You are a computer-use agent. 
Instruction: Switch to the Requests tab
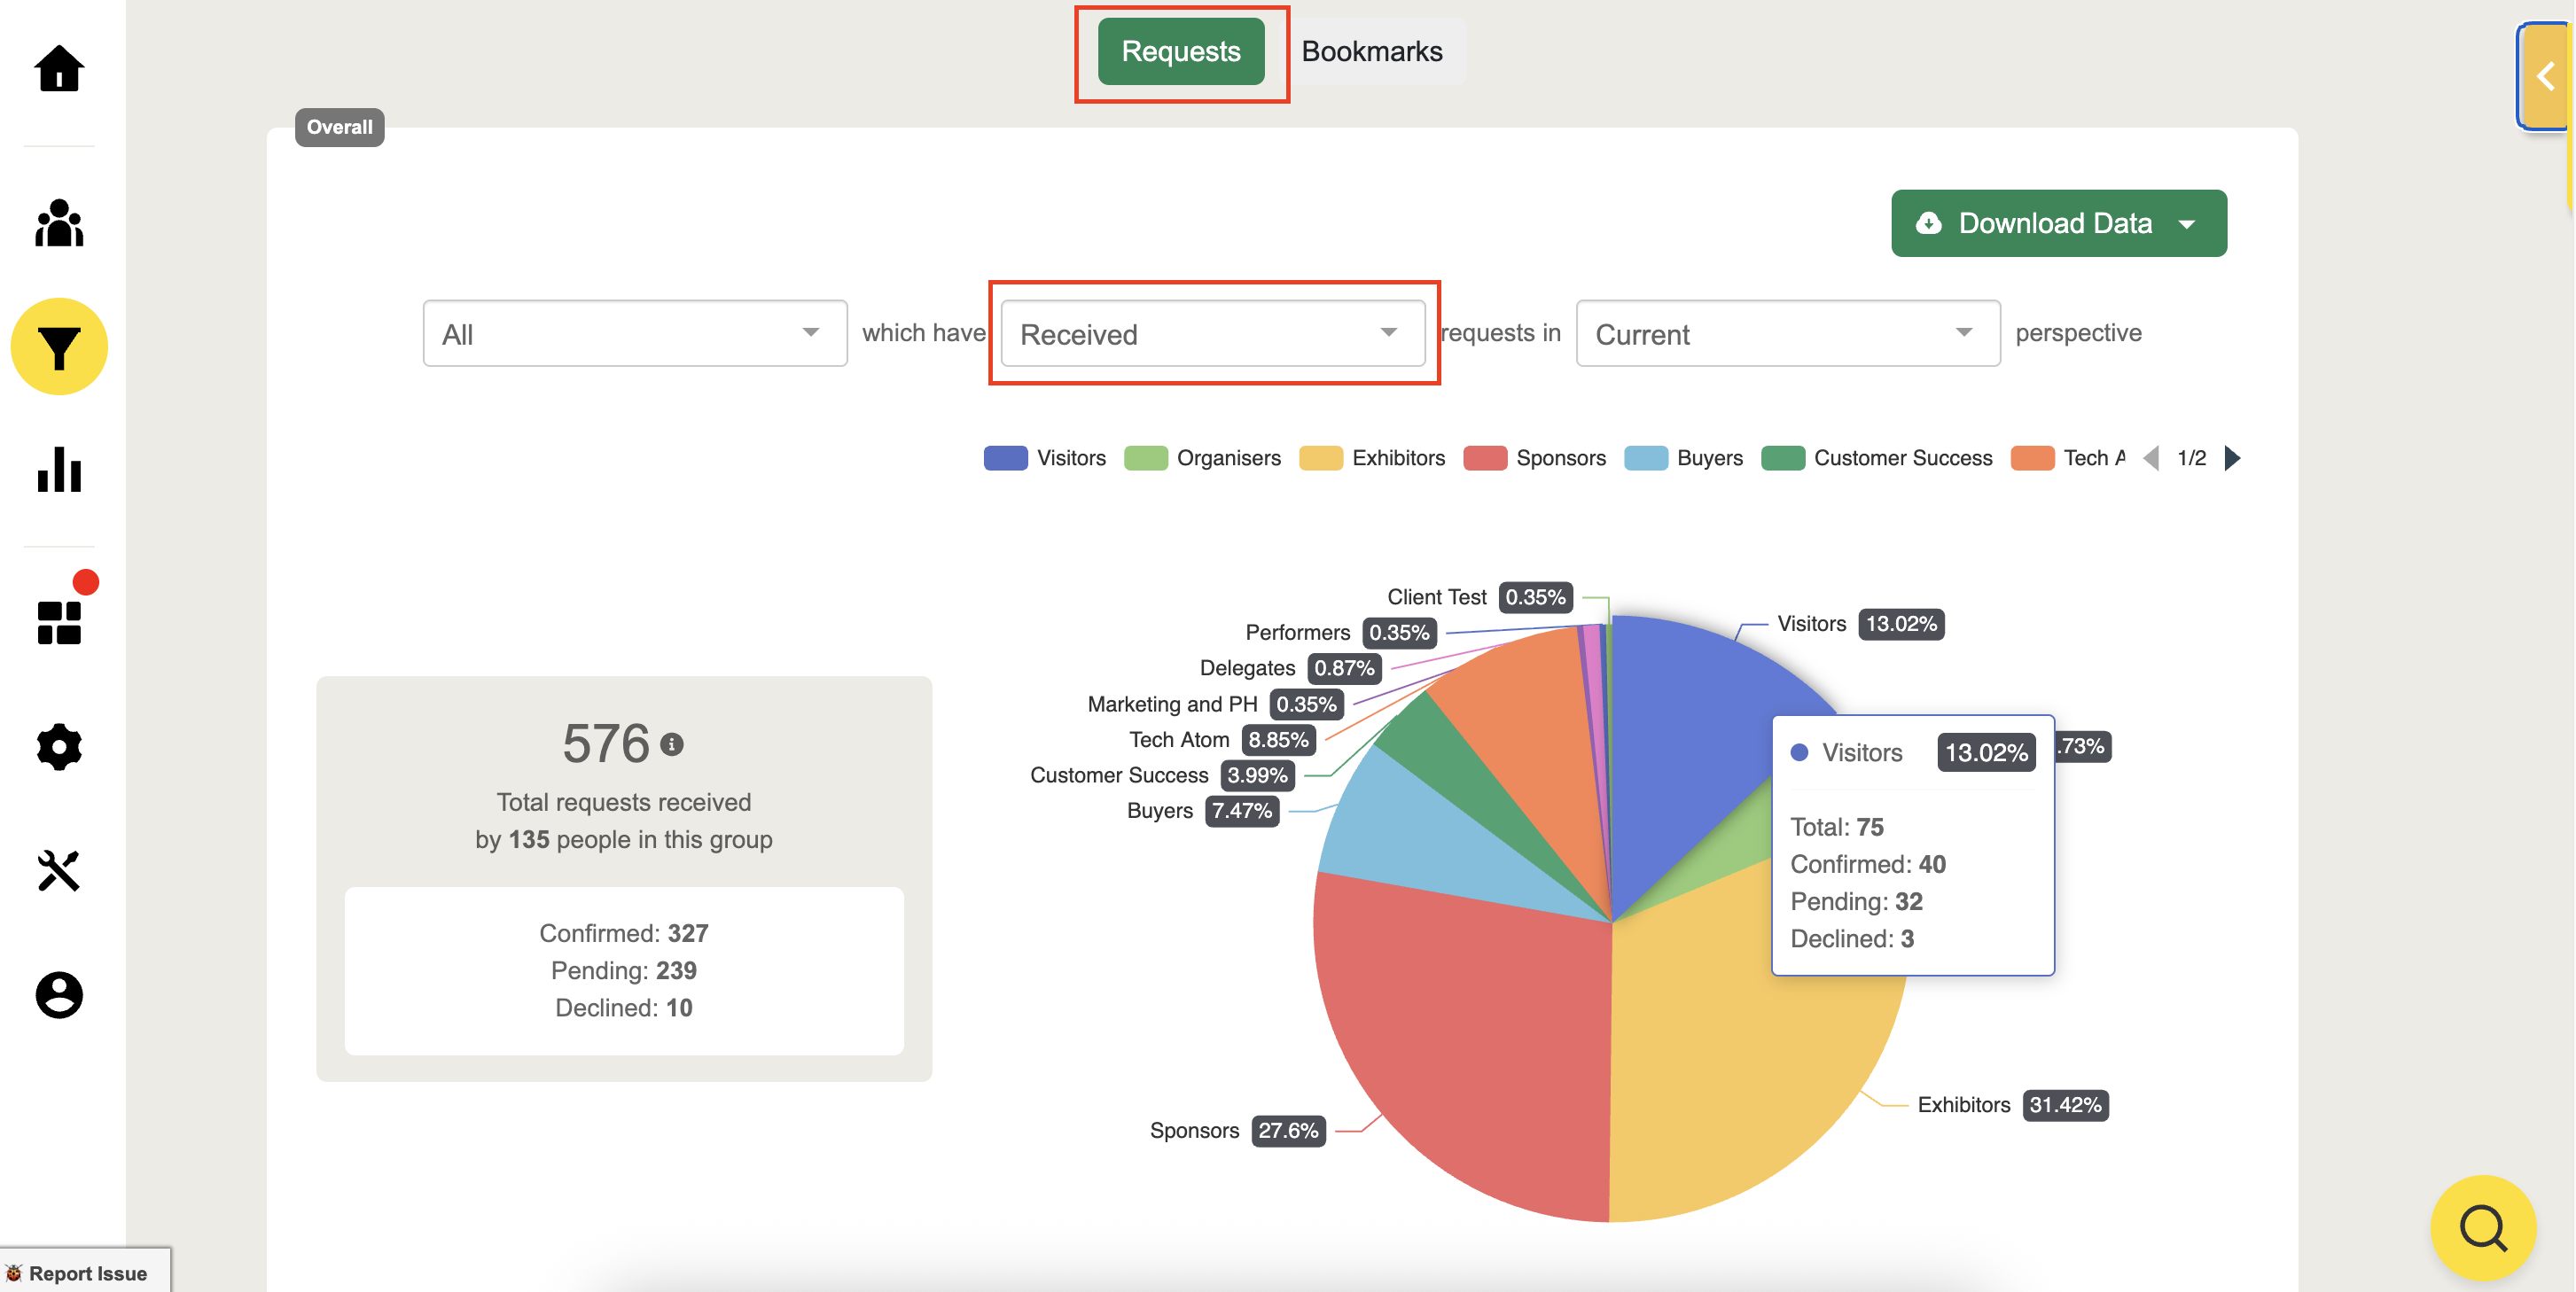(1180, 51)
